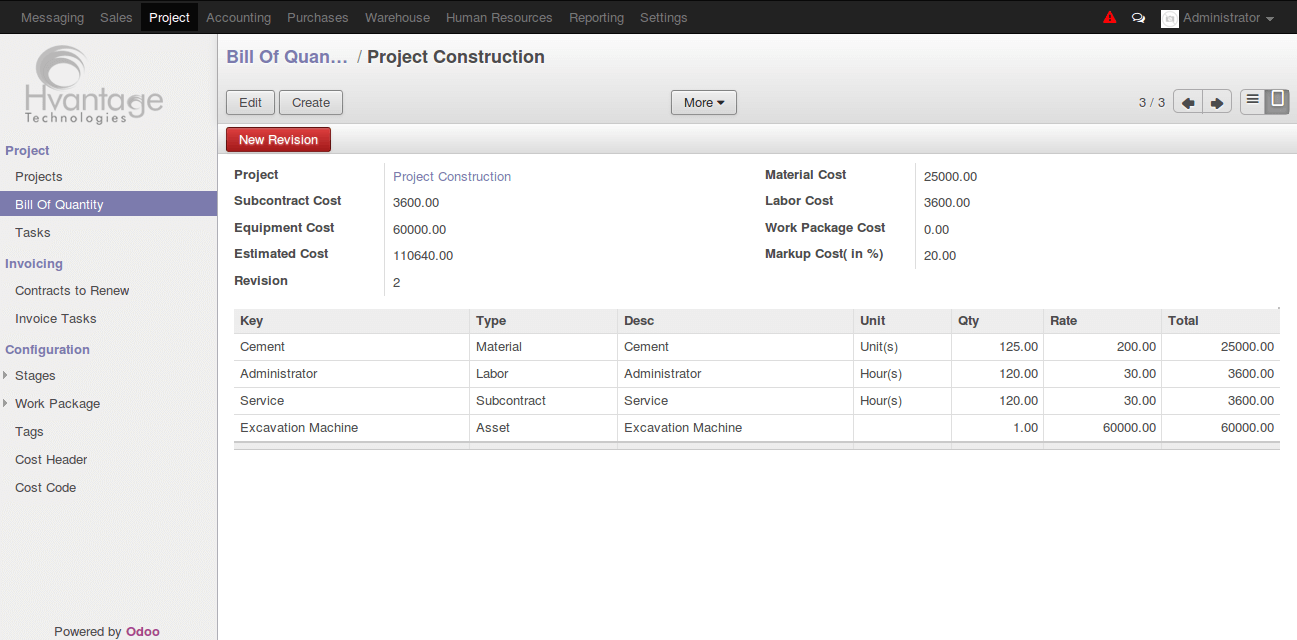Click the Equipment Cost value 60000.00
1297x640 pixels.
point(420,230)
